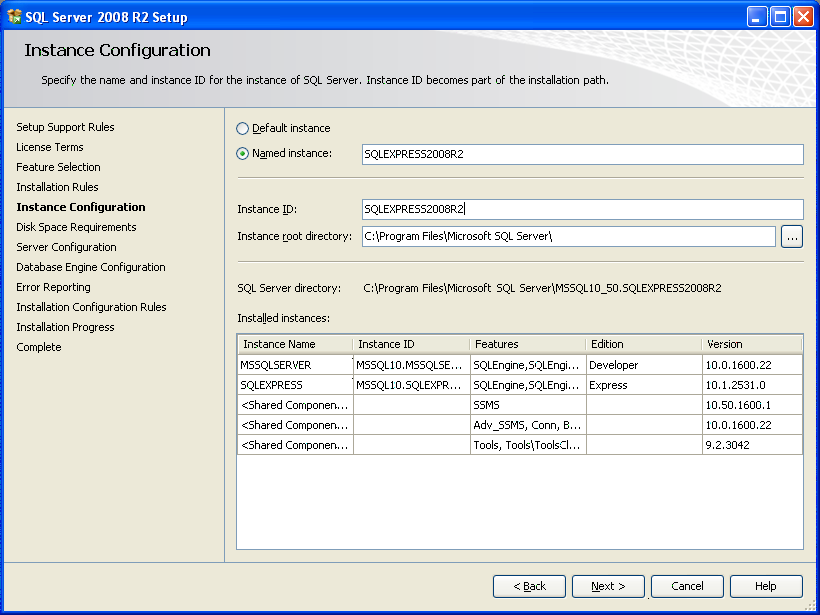
Task: Sort by the Features column header
Action: click(x=528, y=344)
